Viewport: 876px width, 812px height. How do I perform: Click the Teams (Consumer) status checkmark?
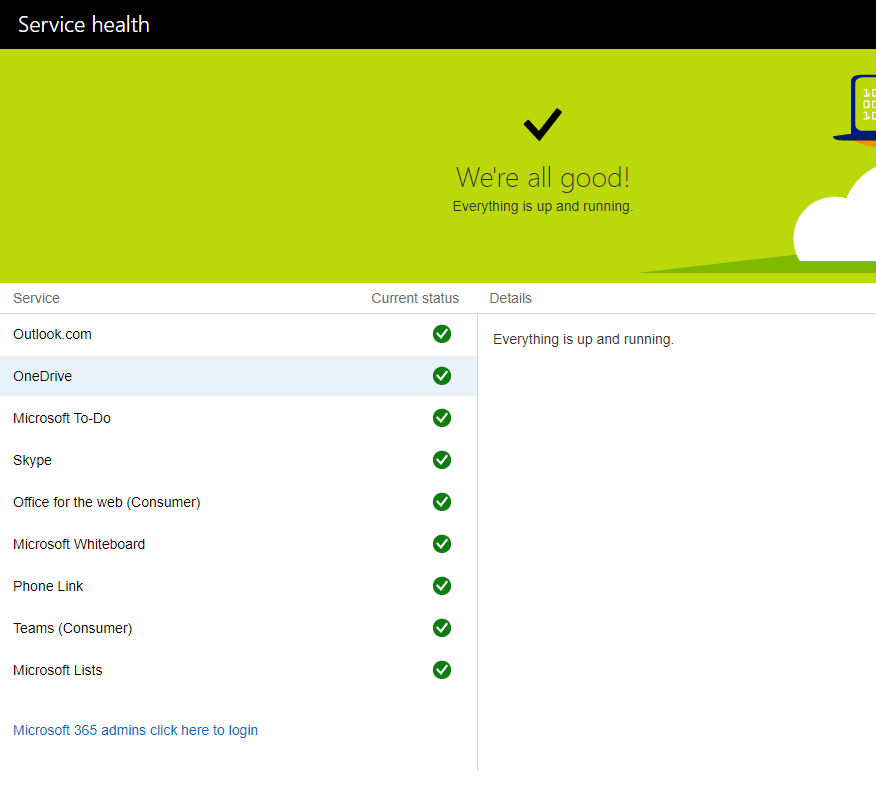click(x=441, y=628)
